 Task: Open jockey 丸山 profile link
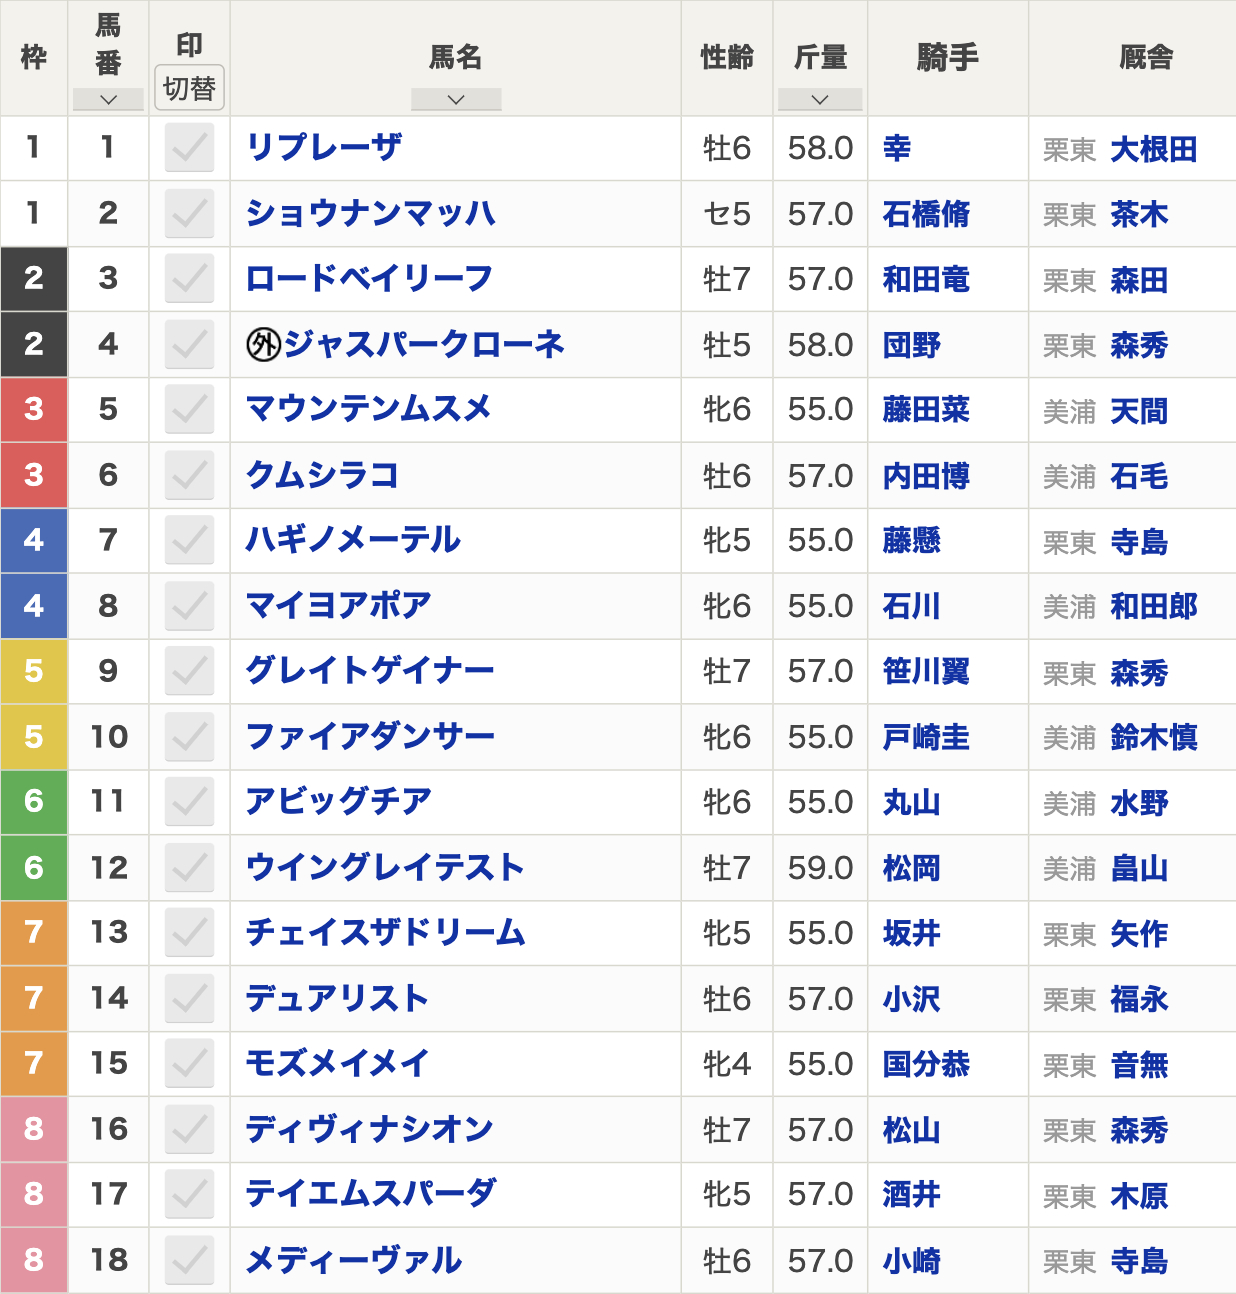point(912,803)
